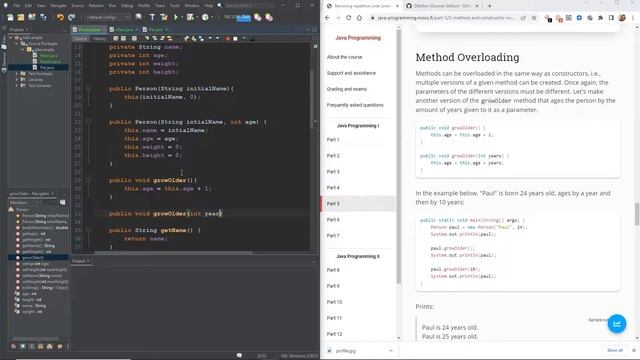Open Grading and exams link

[347, 89]
